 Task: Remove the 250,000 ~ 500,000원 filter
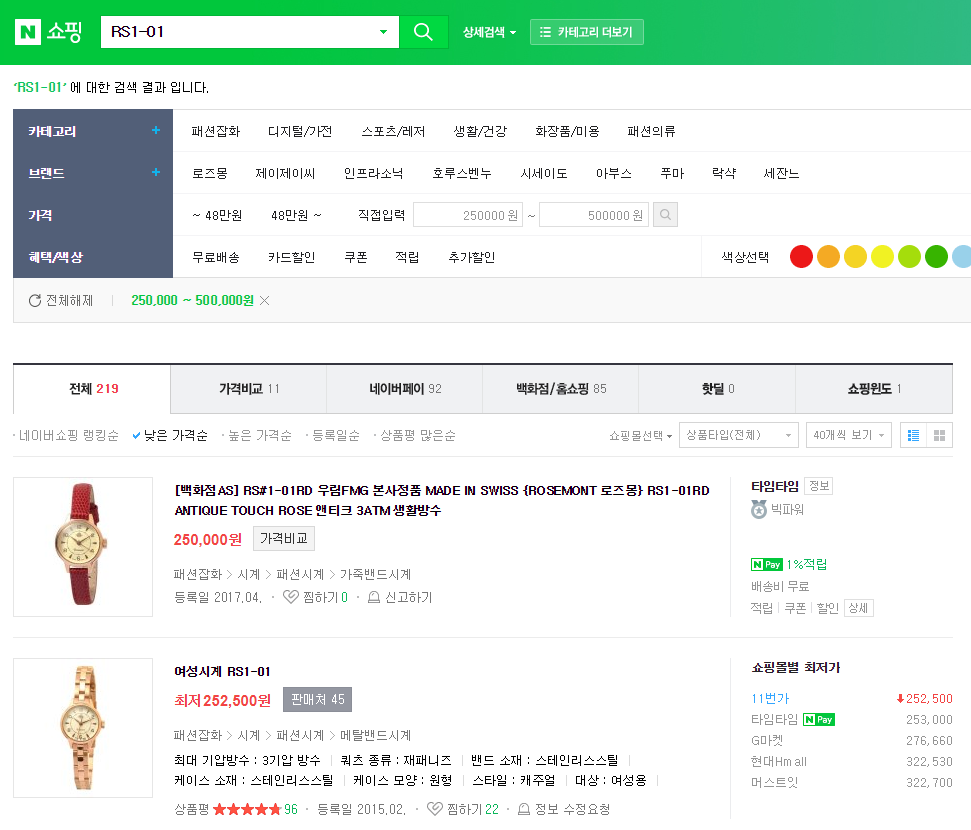coord(264,300)
